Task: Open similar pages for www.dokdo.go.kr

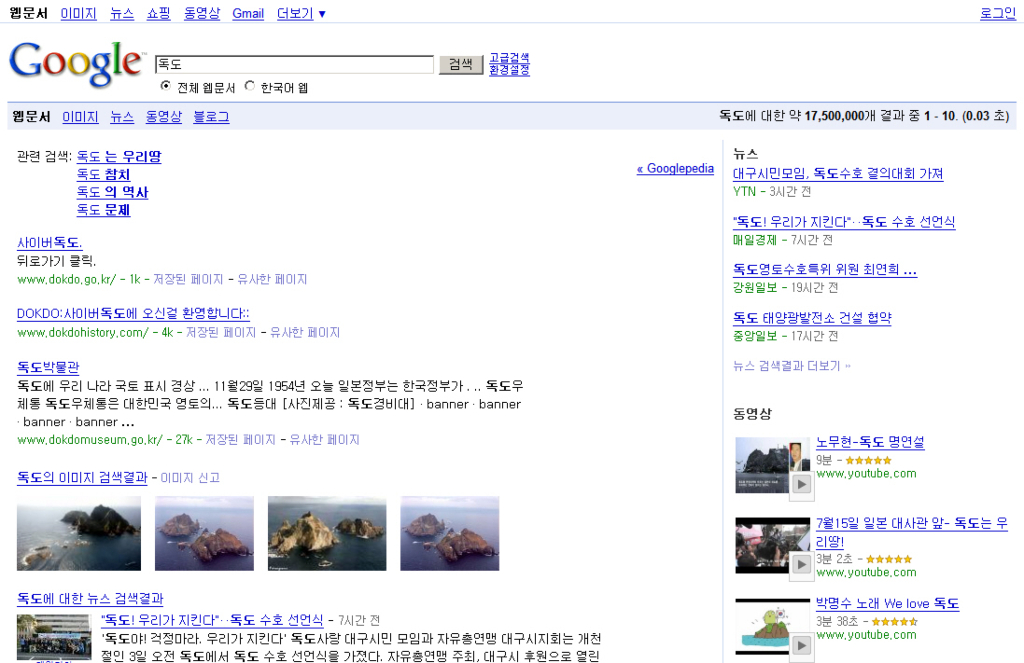Action: (x=272, y=279)
